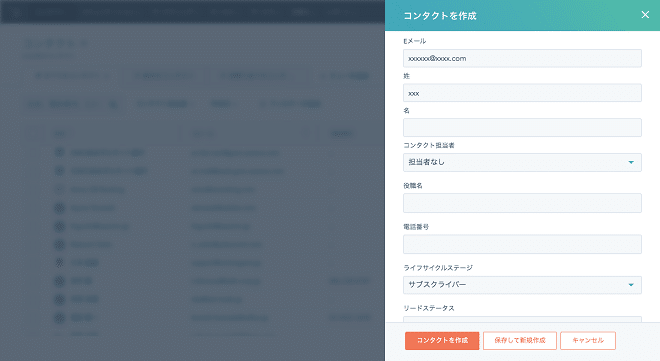This screenshot has width=660, height=361.
Task: Click the arrow icon in 担当者なし selector
Action: (631, 162)
